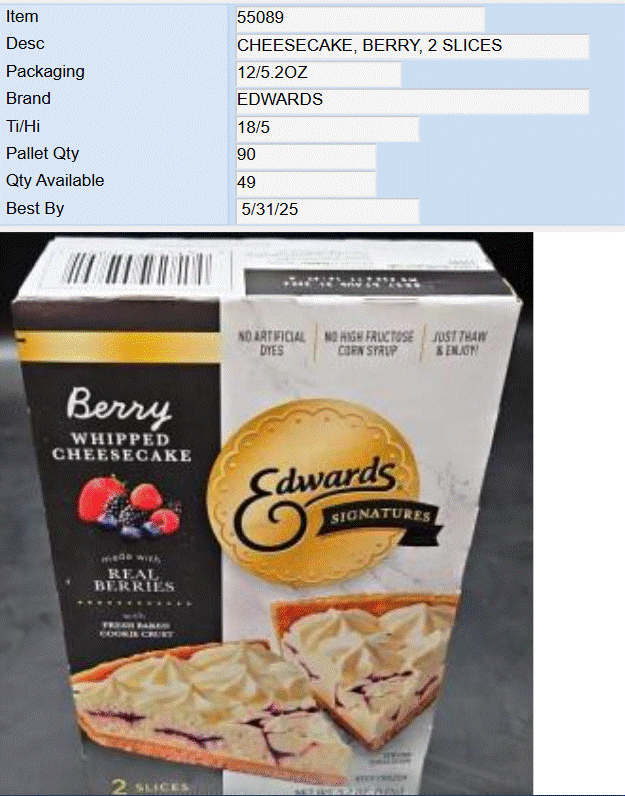Click the Edwards Signatures gold logo on box
The width and height of the screenshot is (625, 796).
click(x=322, y=492)
